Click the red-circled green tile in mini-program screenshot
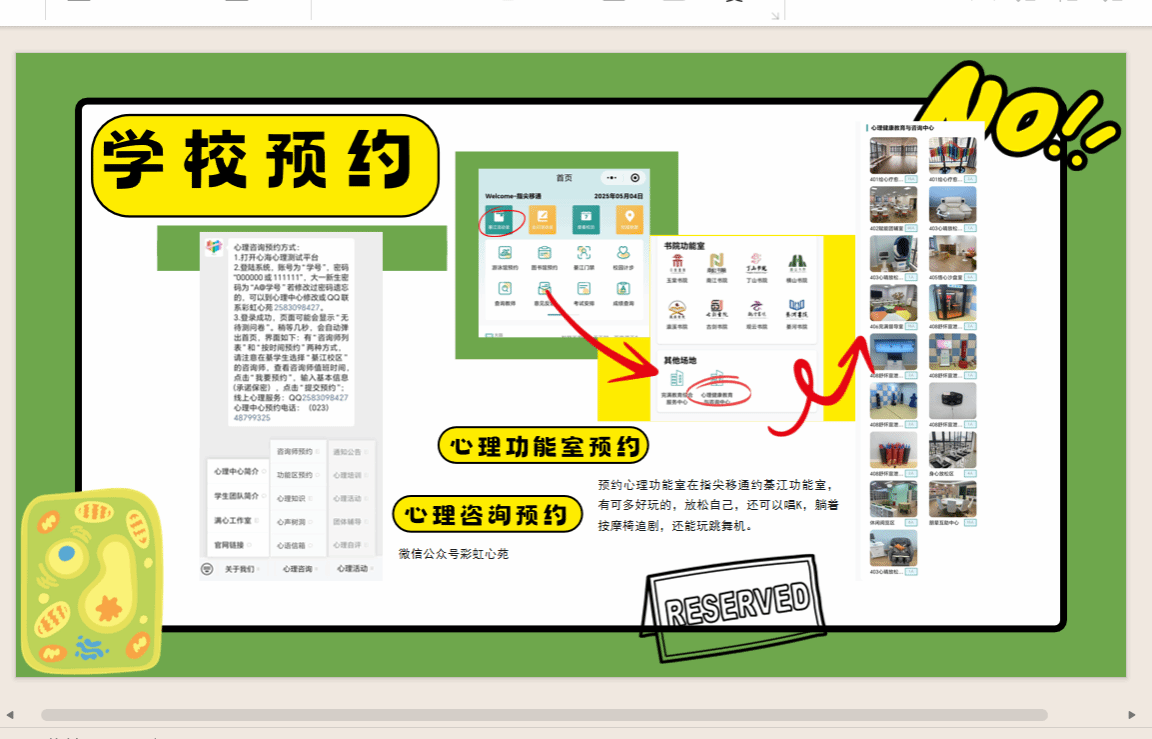 click(x=499, y=219)
